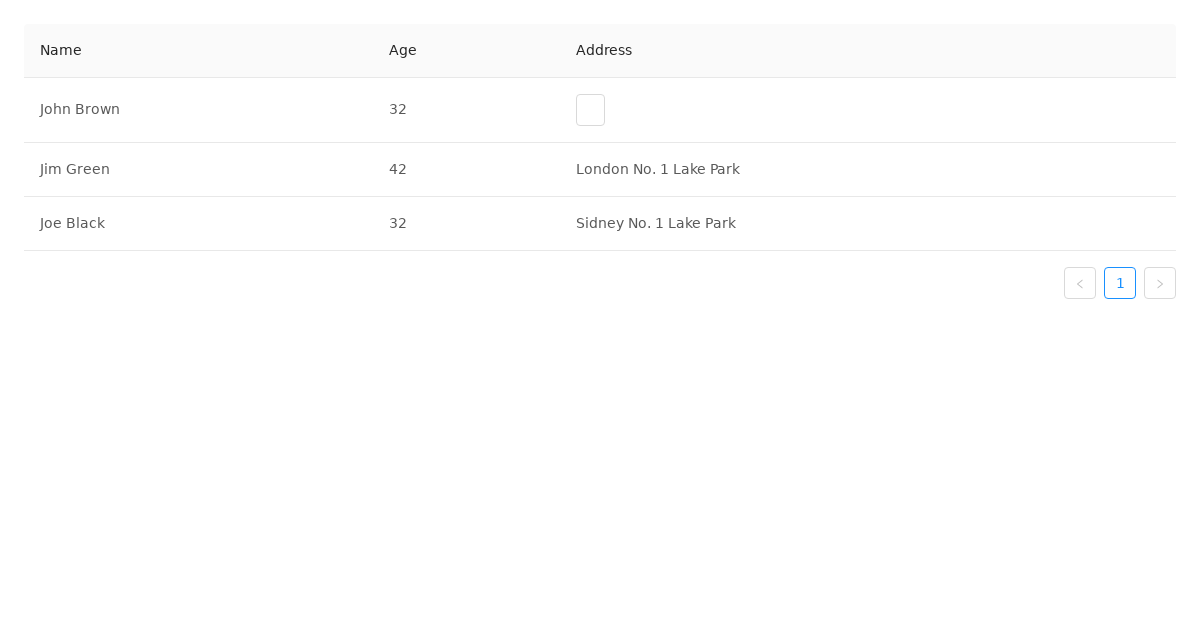Viewport: 1200px width, 630px height.
Task: Click the Sidney No. 1 Lake Park address
Action: point(656,223)
